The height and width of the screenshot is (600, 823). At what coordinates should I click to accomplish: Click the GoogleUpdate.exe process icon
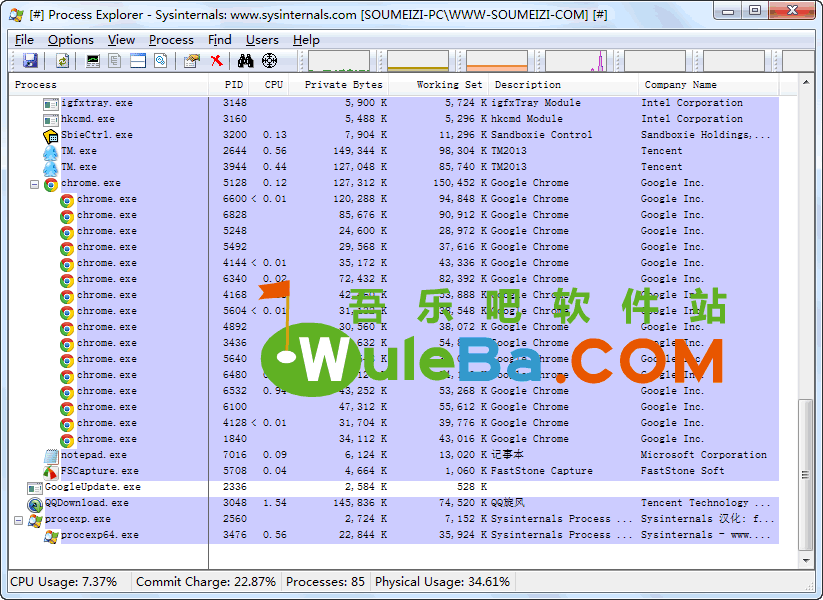[x=35, y=488]
